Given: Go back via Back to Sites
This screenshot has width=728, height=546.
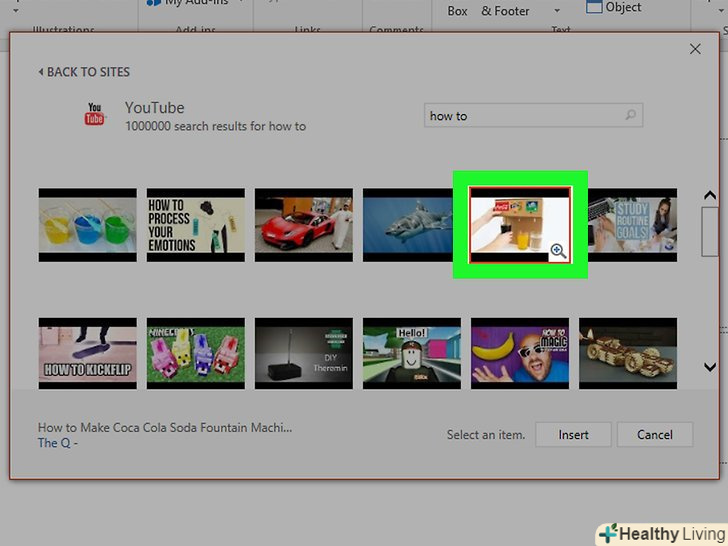Looking at the screenshot, I should coord(84,72).
